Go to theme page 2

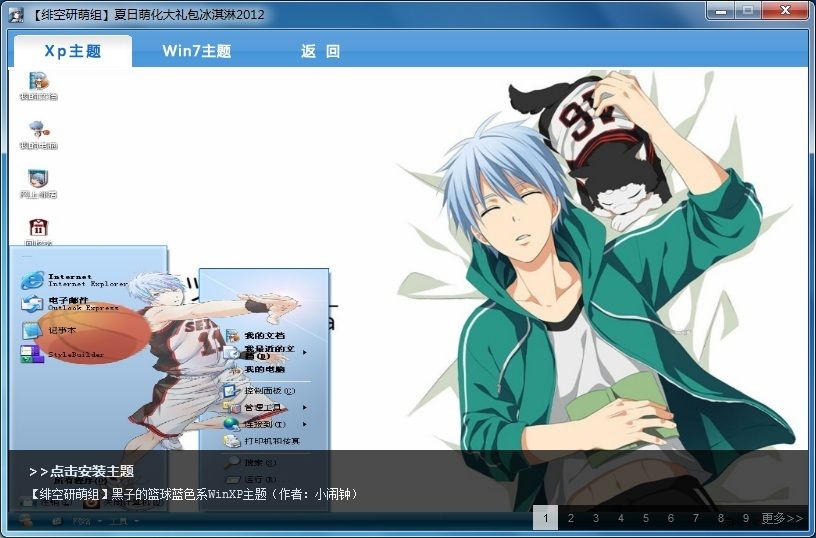571,518
